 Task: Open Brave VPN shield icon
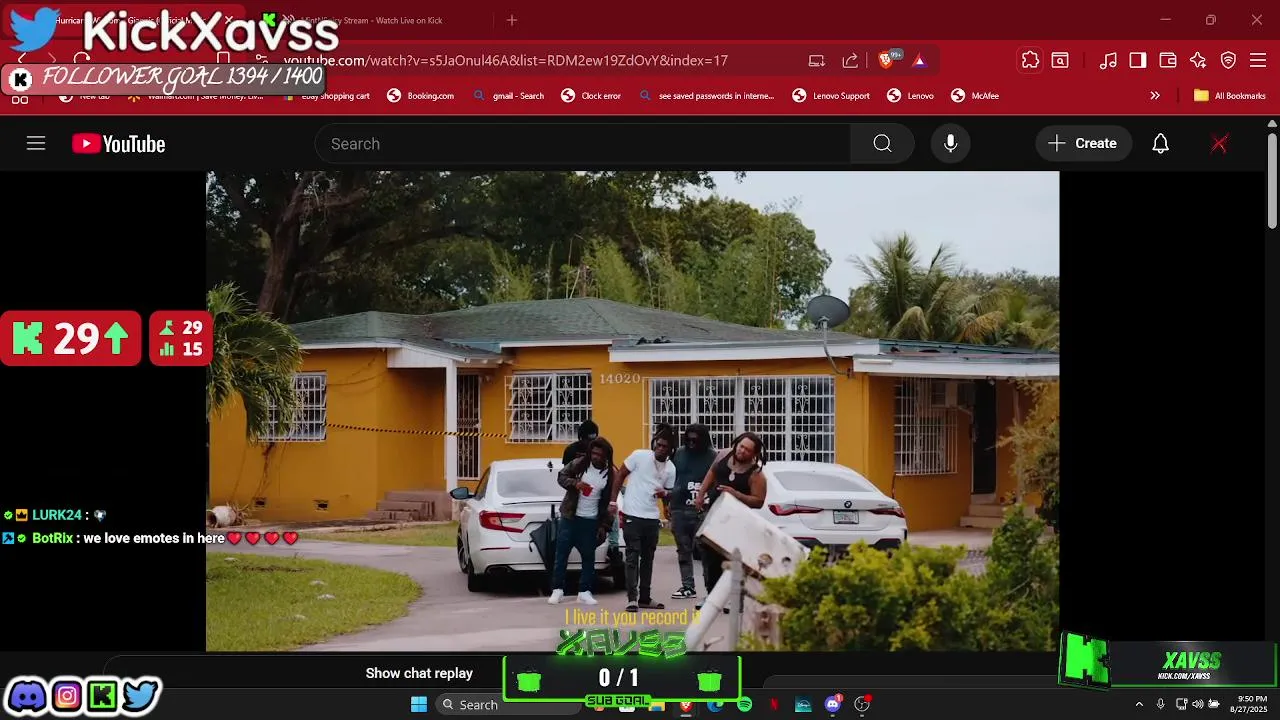click(1229, 60)
